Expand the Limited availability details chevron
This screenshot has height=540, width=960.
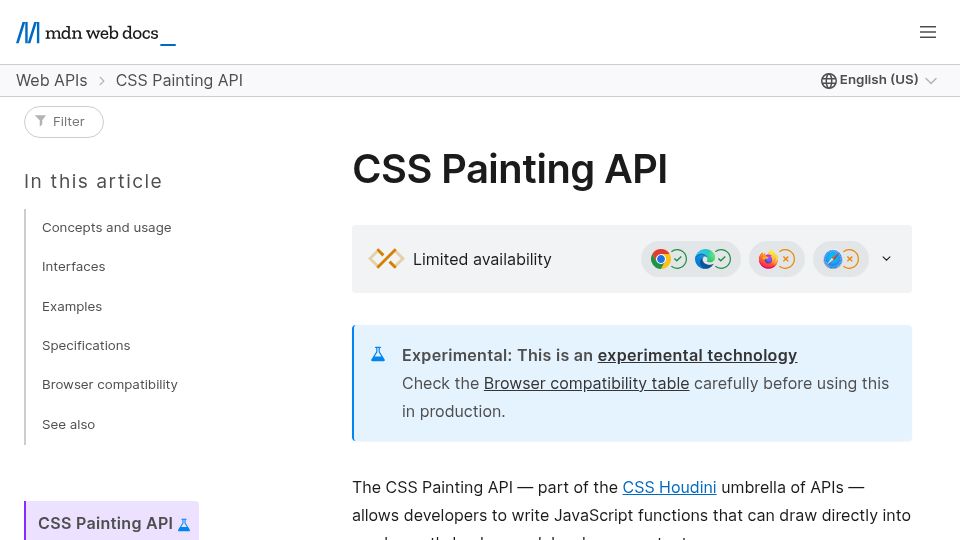tap(886, 259)
